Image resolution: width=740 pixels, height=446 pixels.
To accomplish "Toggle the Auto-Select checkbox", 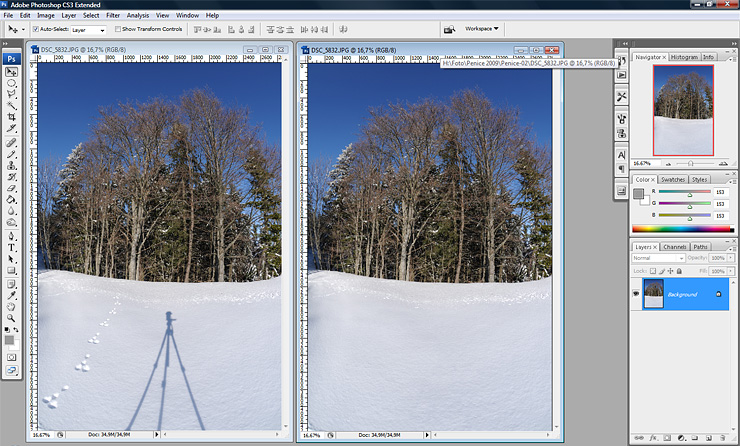I will [36, 29].
